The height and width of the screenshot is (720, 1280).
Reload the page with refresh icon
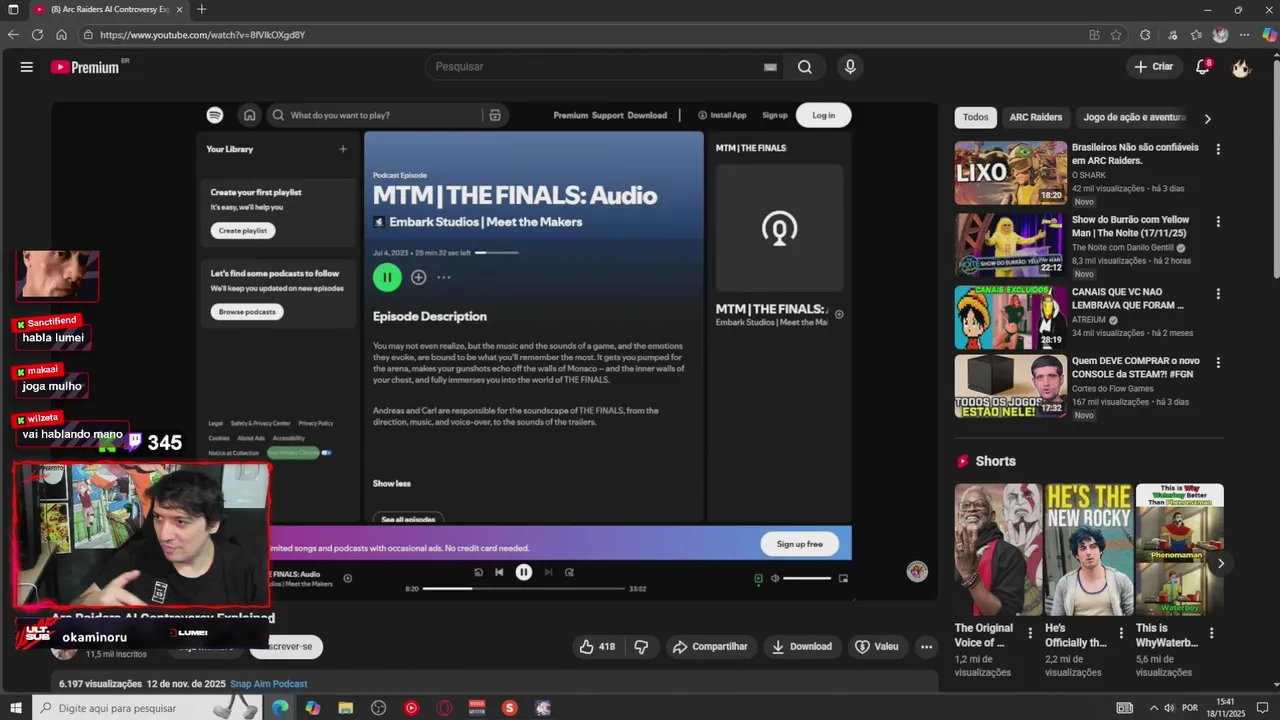click(x=37, y=34)
